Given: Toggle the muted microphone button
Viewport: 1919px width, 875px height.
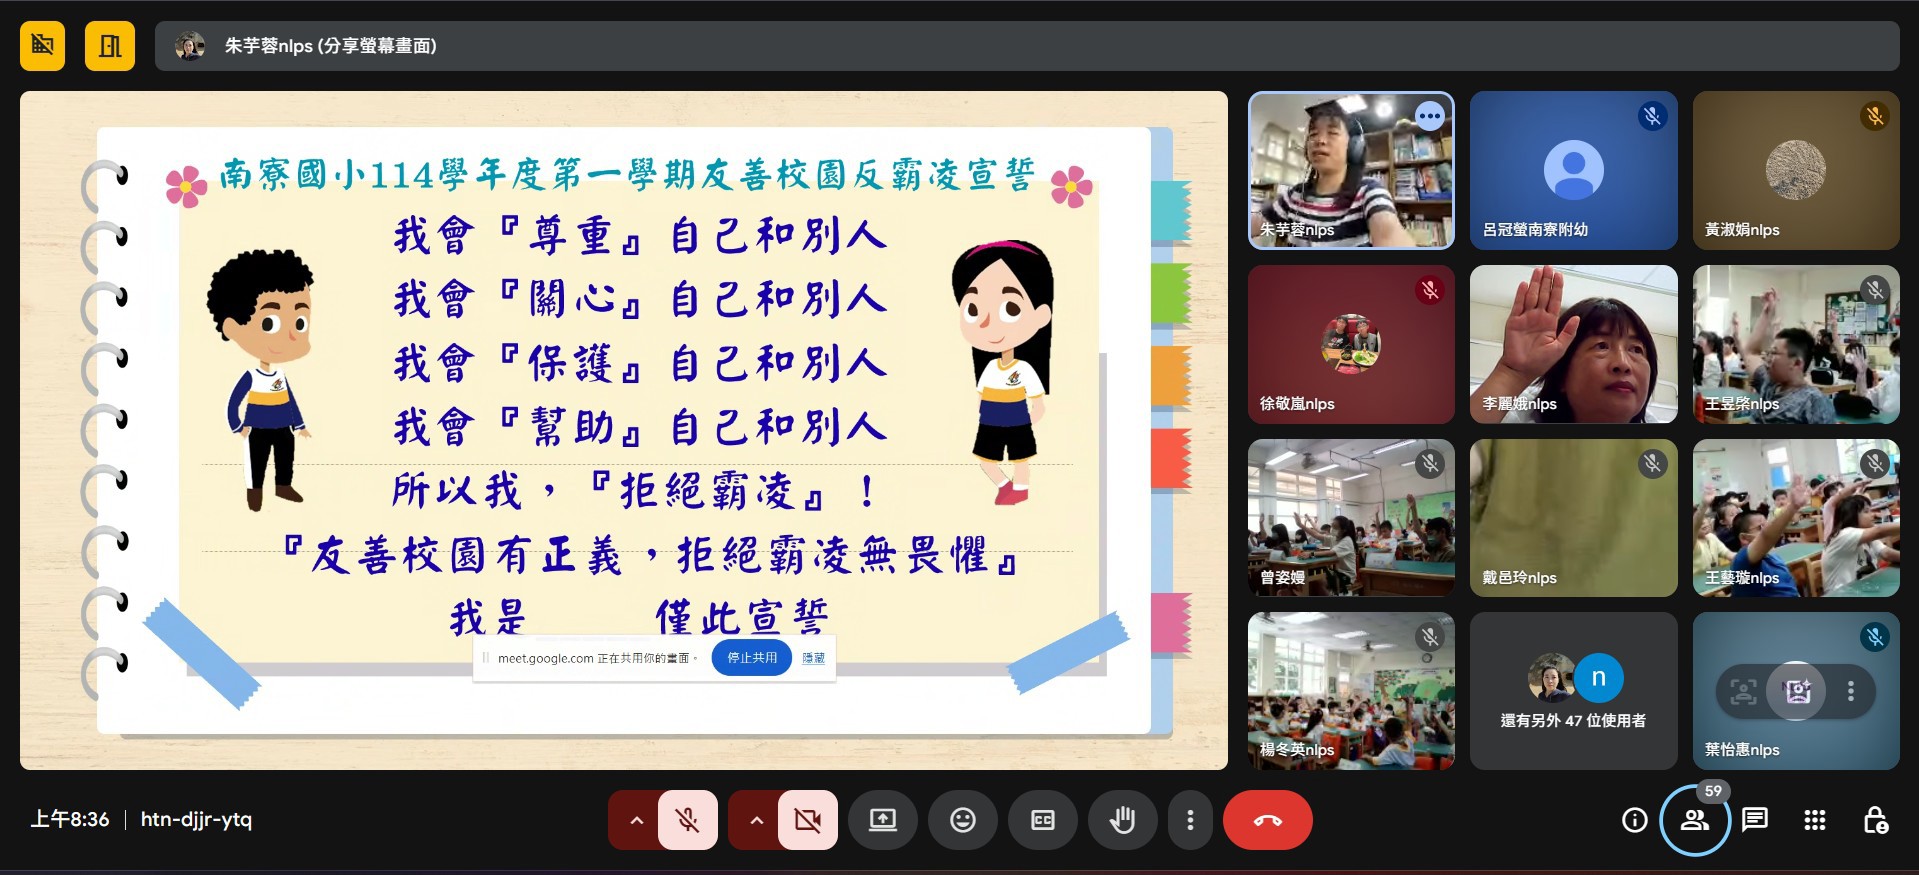Looking at the screenshot, I should coord(687,820).
